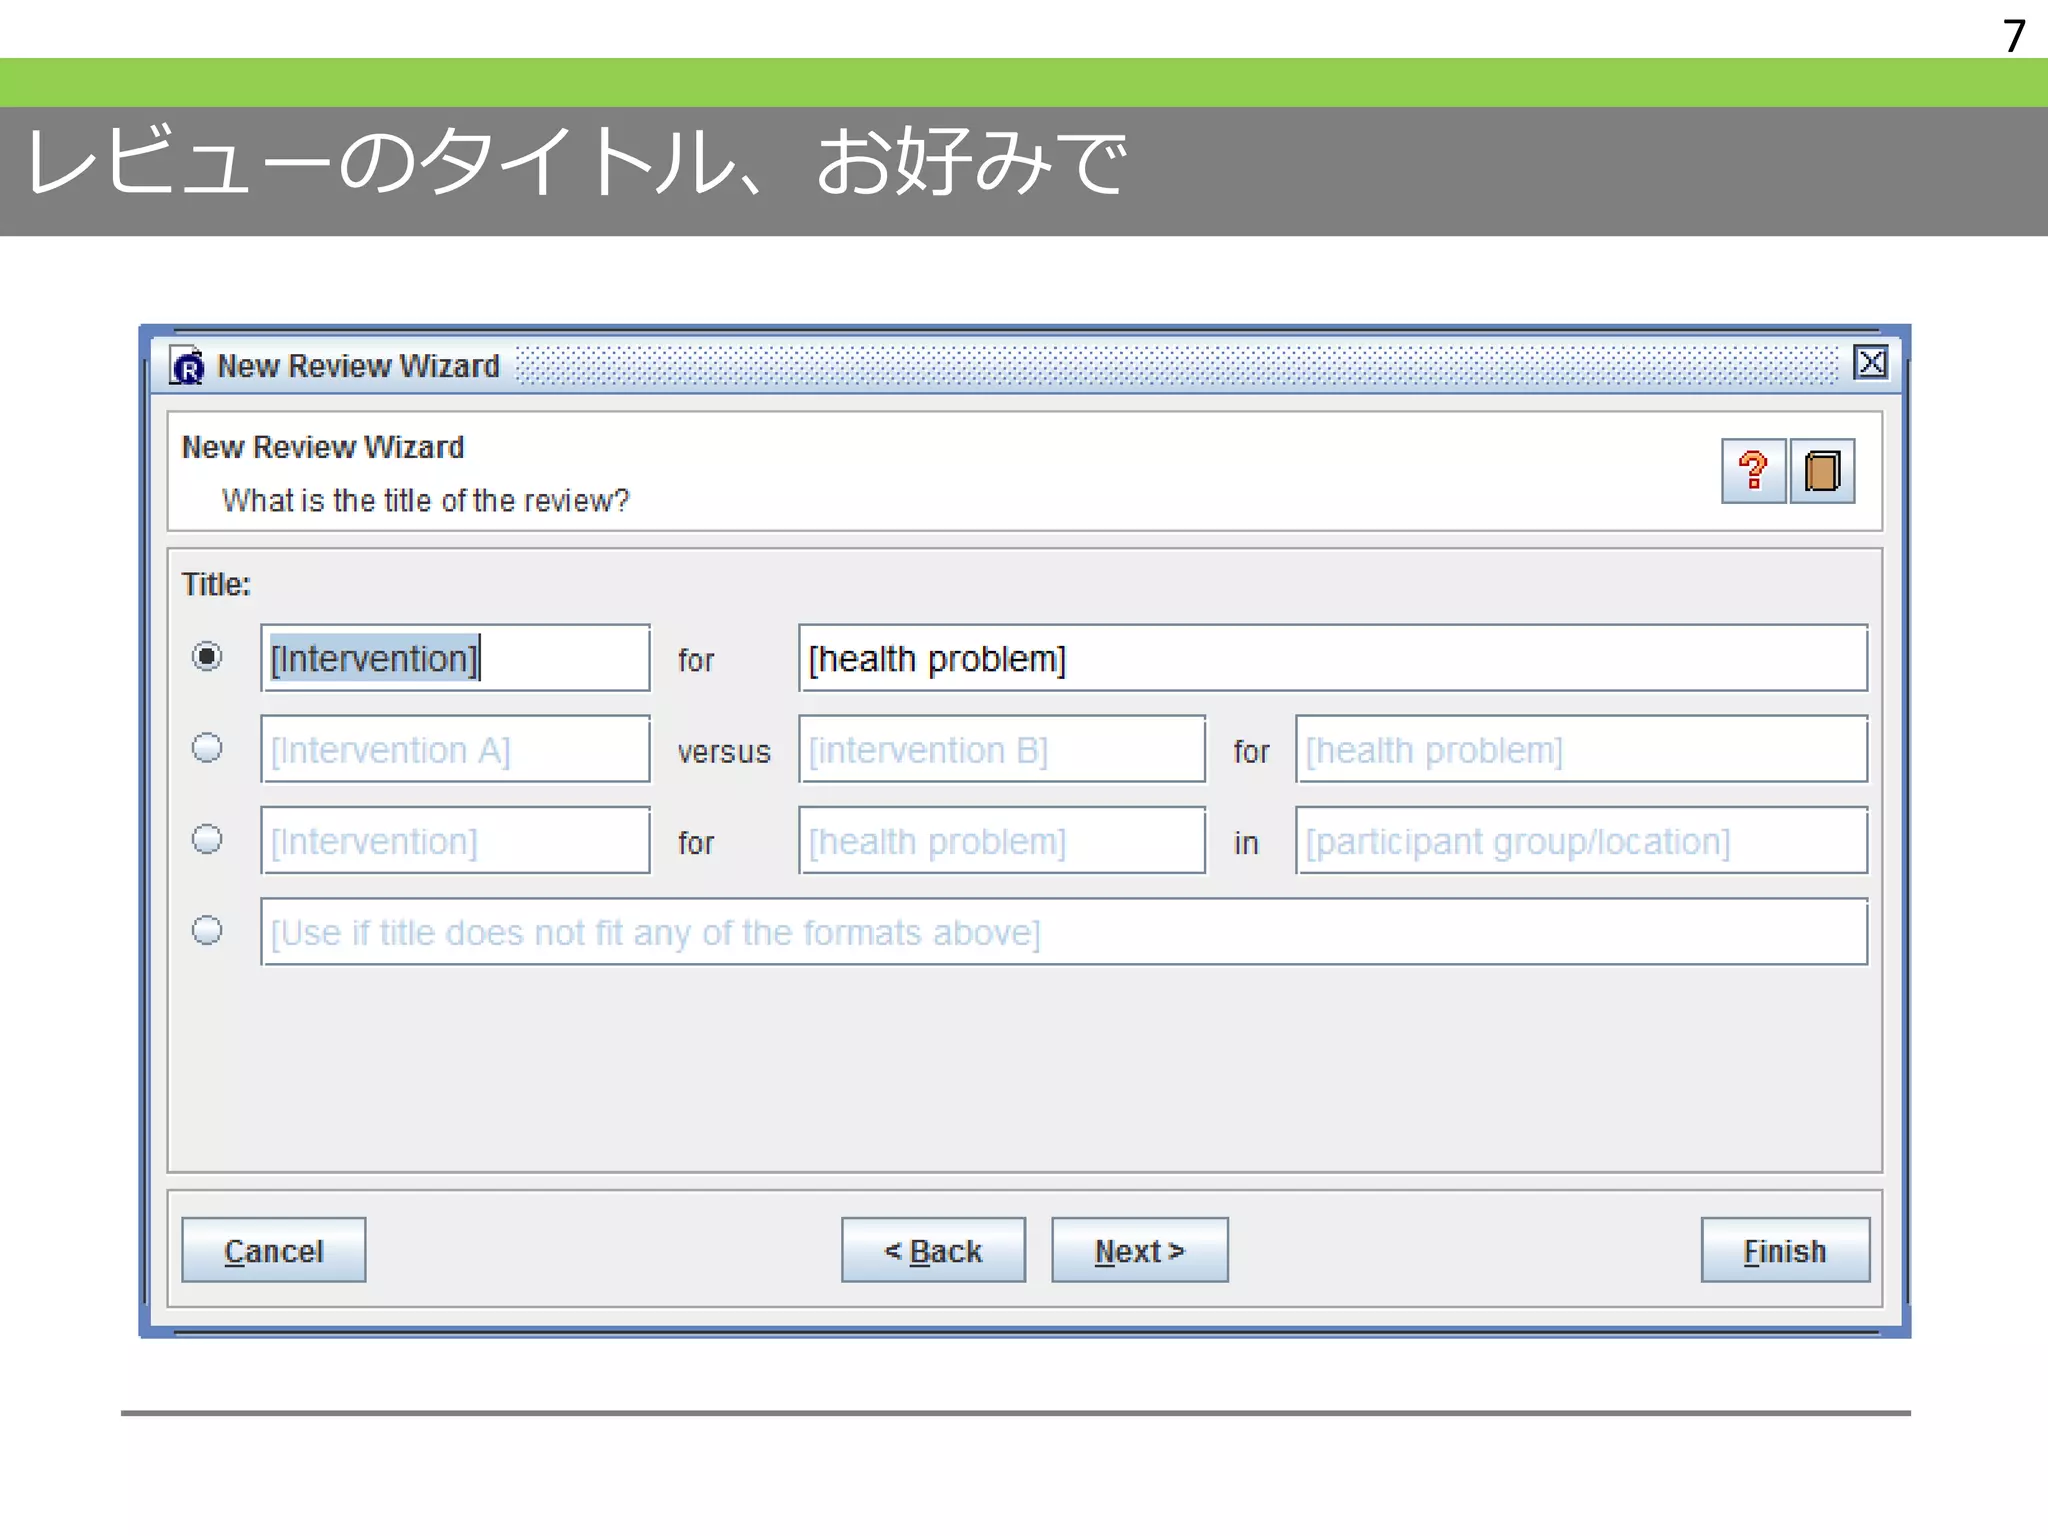Click the [Intervention A] input field
This screenshot has width=2048, height=1536.
[x=455, y=749]
